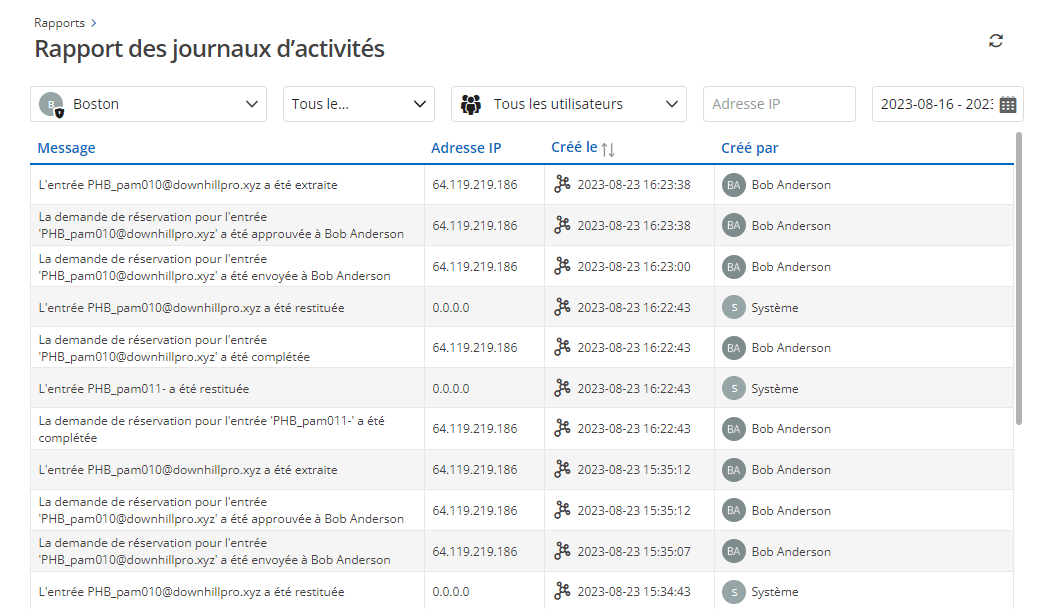Click the date range input field
1037x609 pixels.
coord(934,104)
